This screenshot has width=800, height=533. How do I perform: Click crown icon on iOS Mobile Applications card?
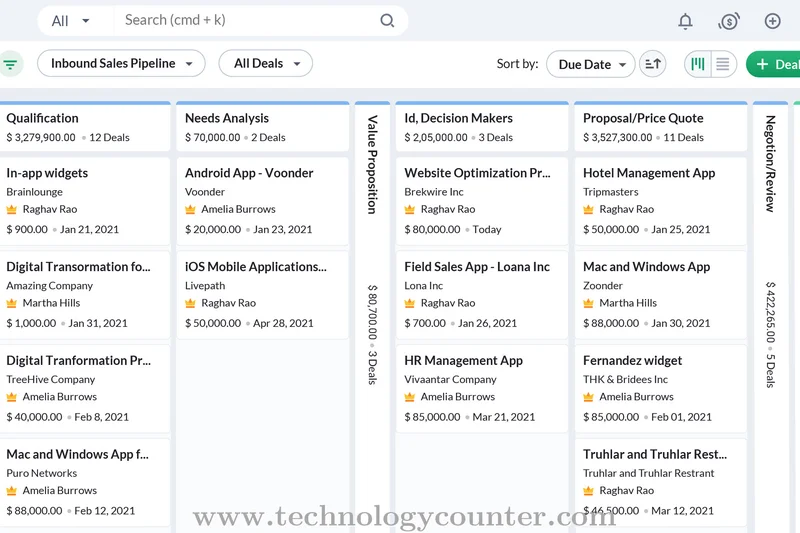click(x=190, y=303)
